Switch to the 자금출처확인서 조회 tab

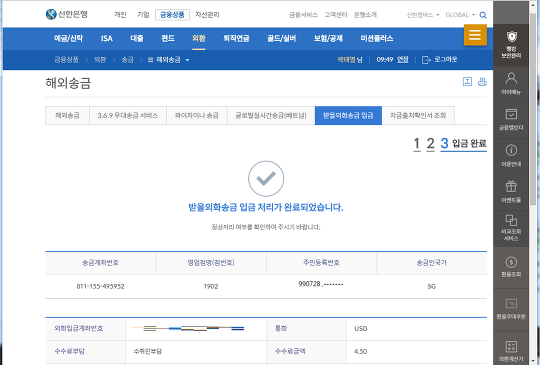point(418,115)
